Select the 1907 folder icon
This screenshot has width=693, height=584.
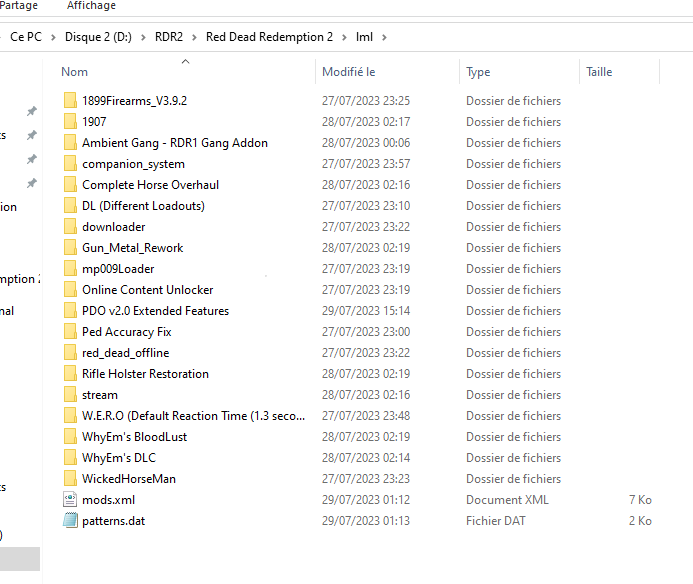(x=70, y=121)
